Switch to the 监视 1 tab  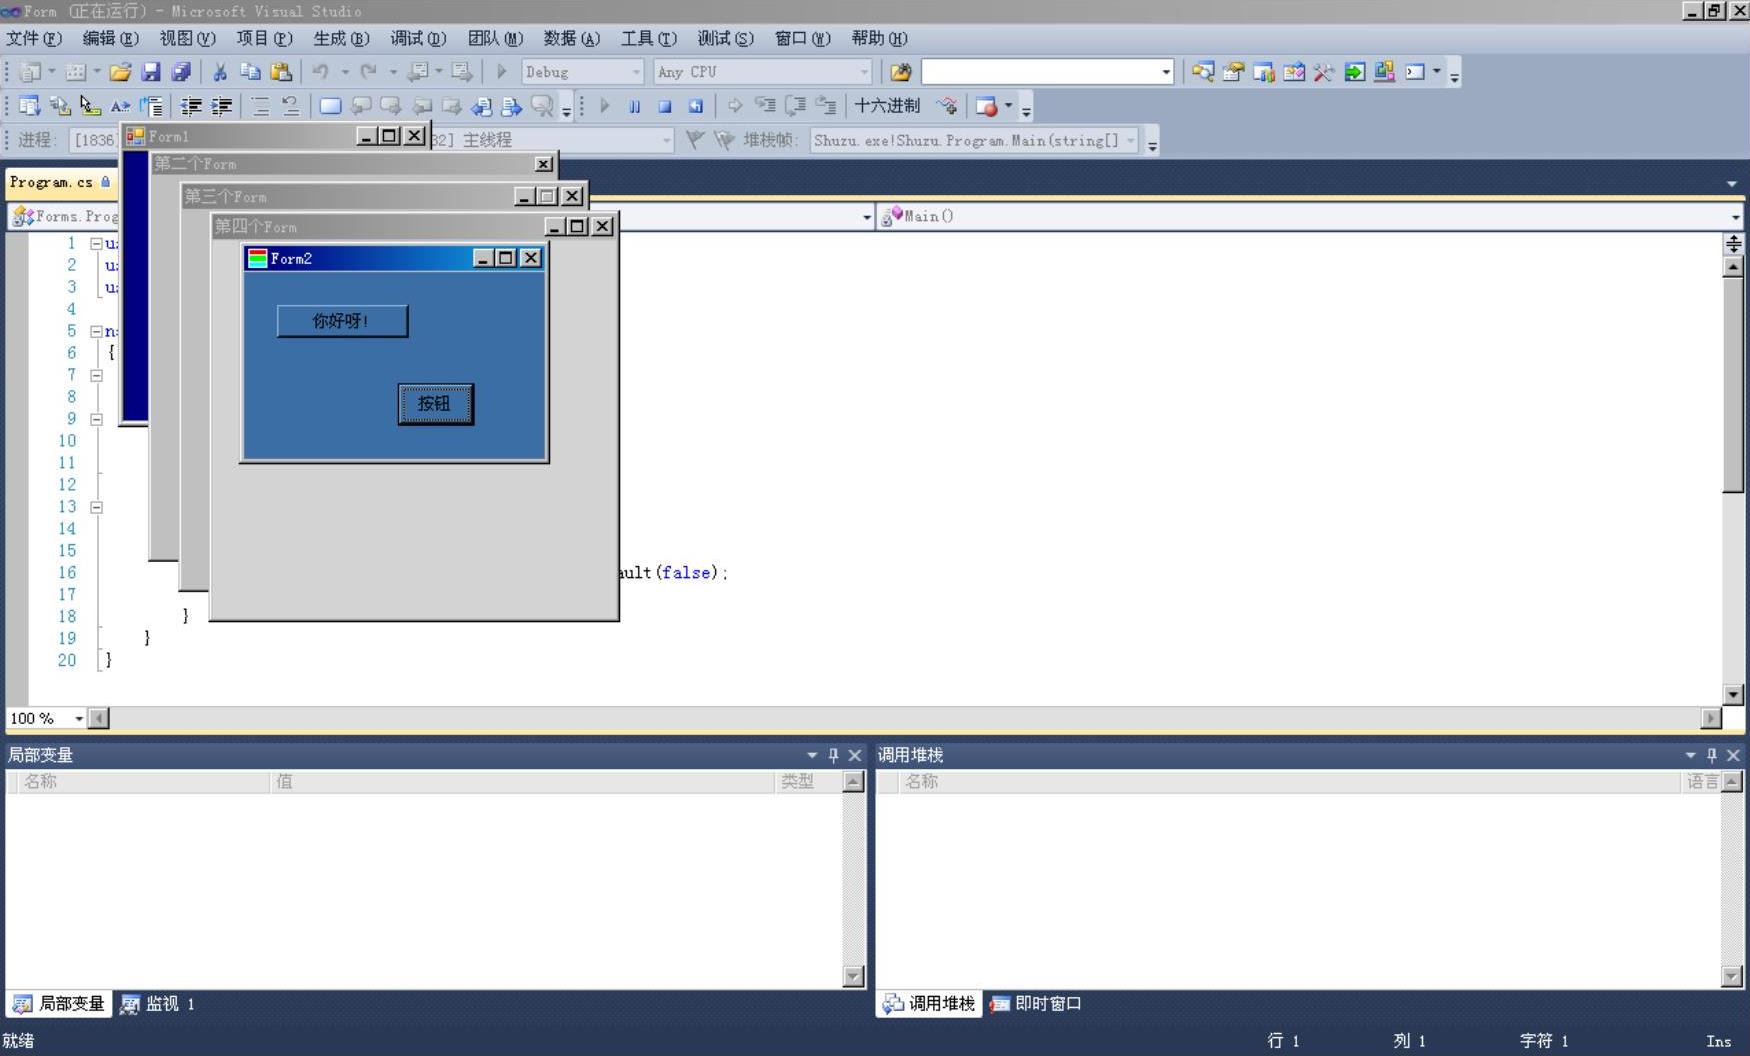(x=158, y=1003)
